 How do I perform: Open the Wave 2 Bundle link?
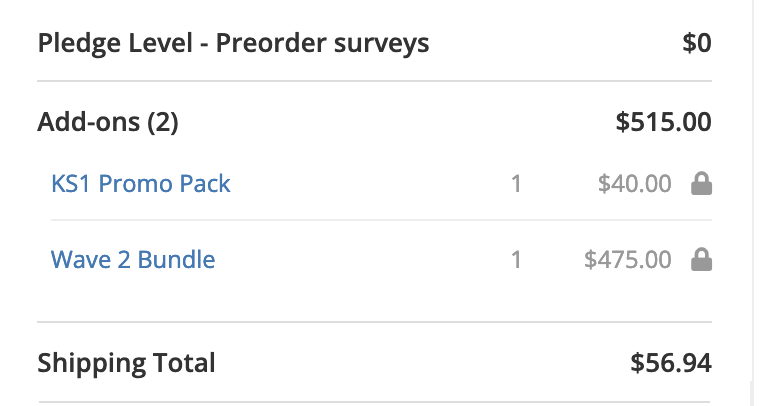133,260
